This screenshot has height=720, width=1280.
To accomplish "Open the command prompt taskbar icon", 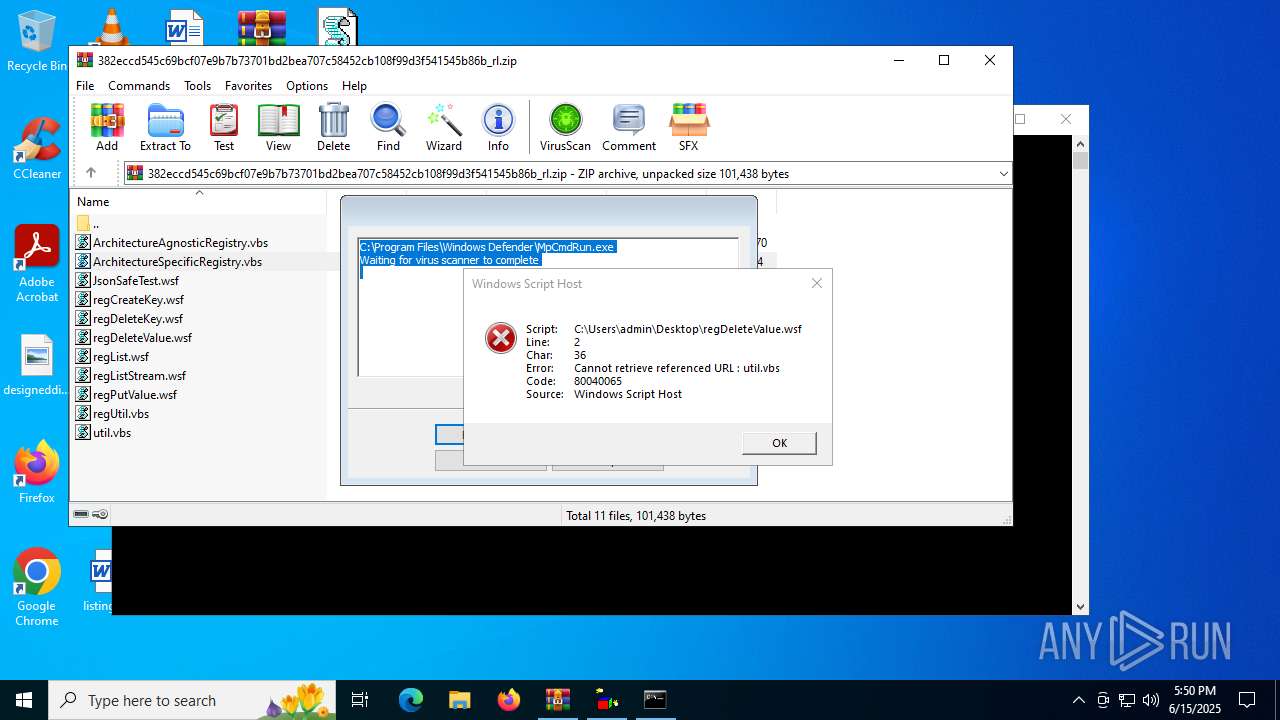I will (x=655, y=700).
